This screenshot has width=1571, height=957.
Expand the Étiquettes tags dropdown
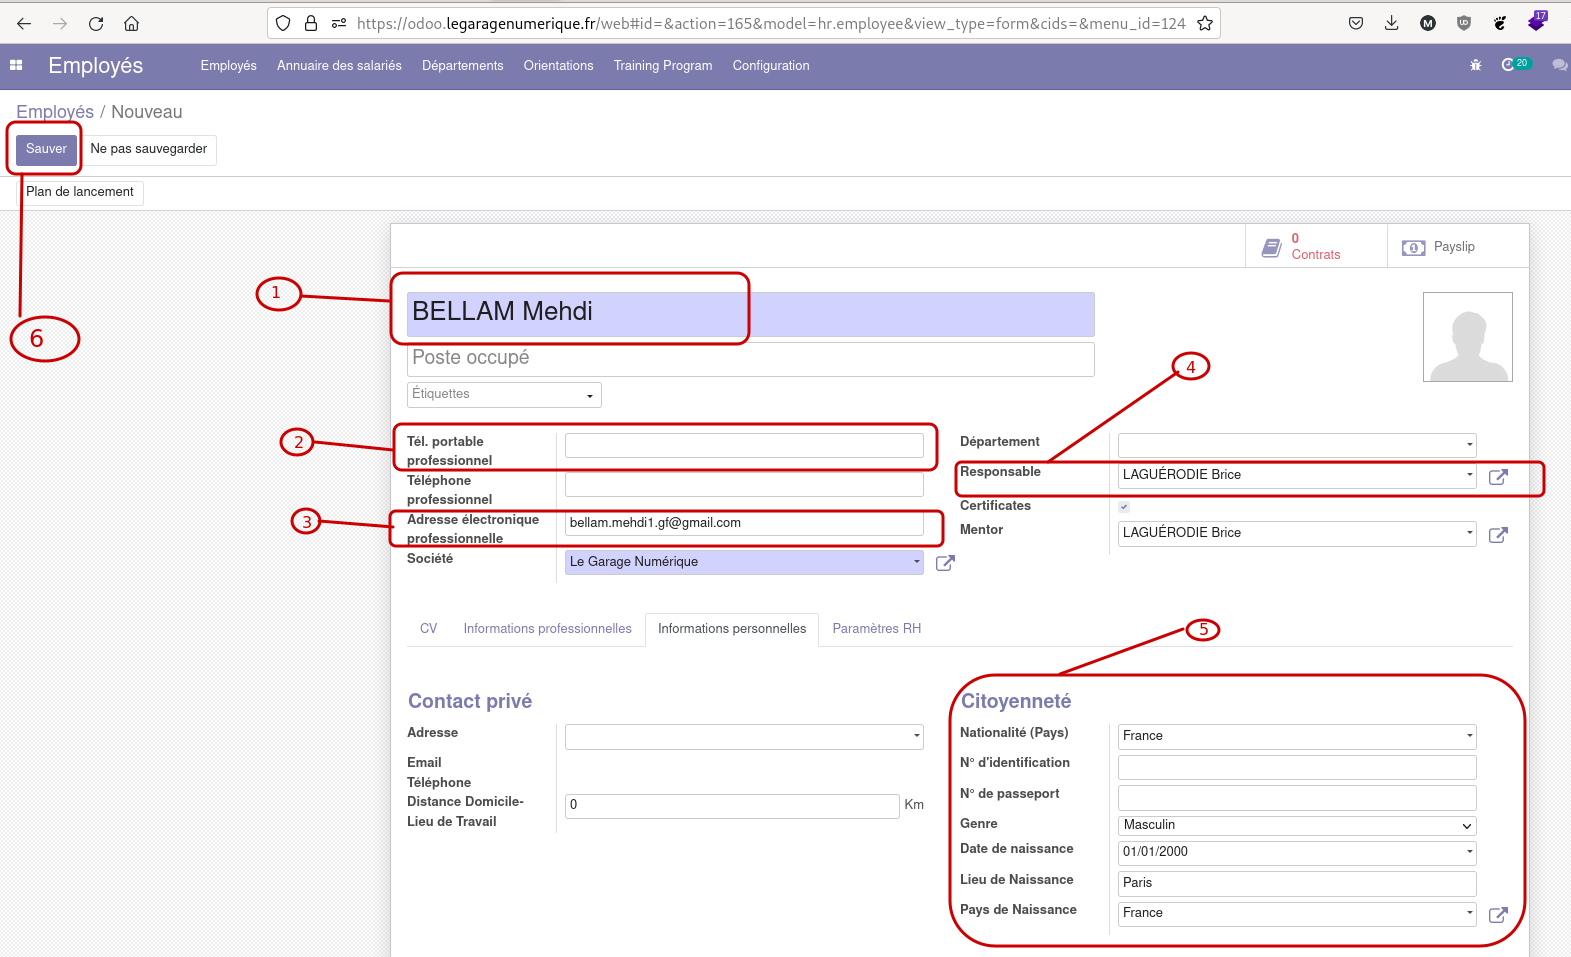[503, 395]
